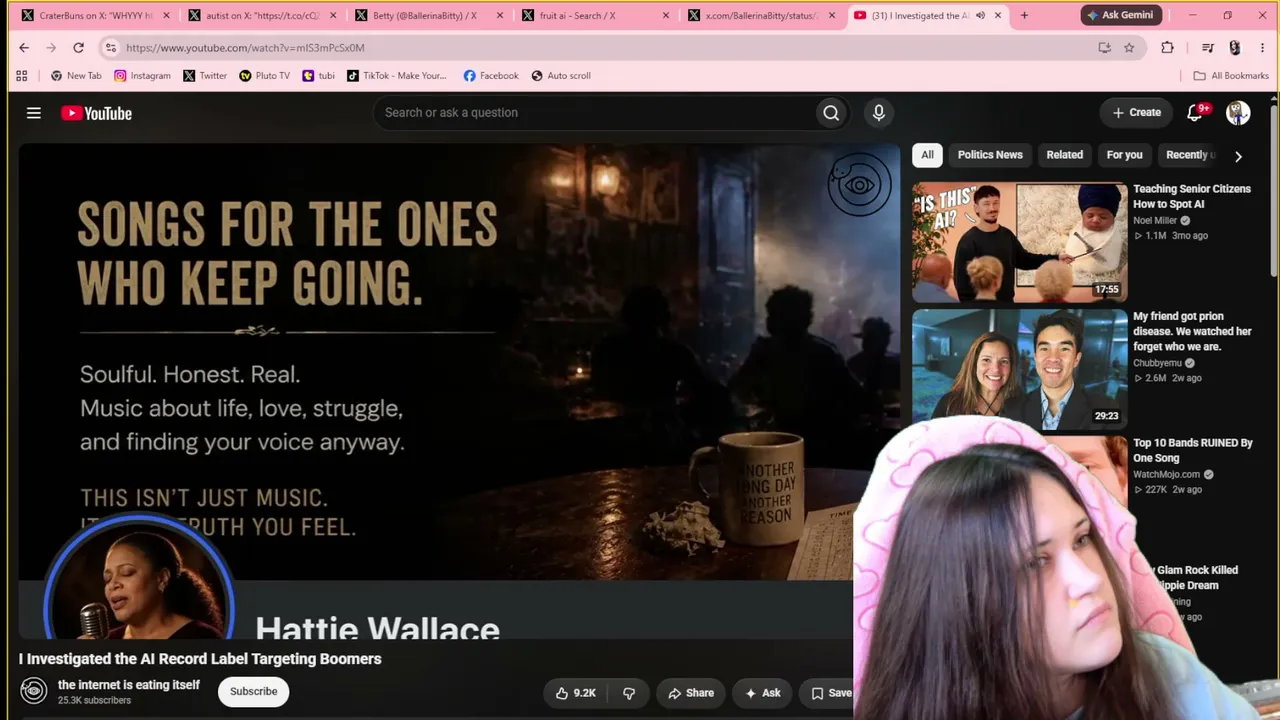
Task: Open the media controls in toolbar
Action: tap(1208, 47)
